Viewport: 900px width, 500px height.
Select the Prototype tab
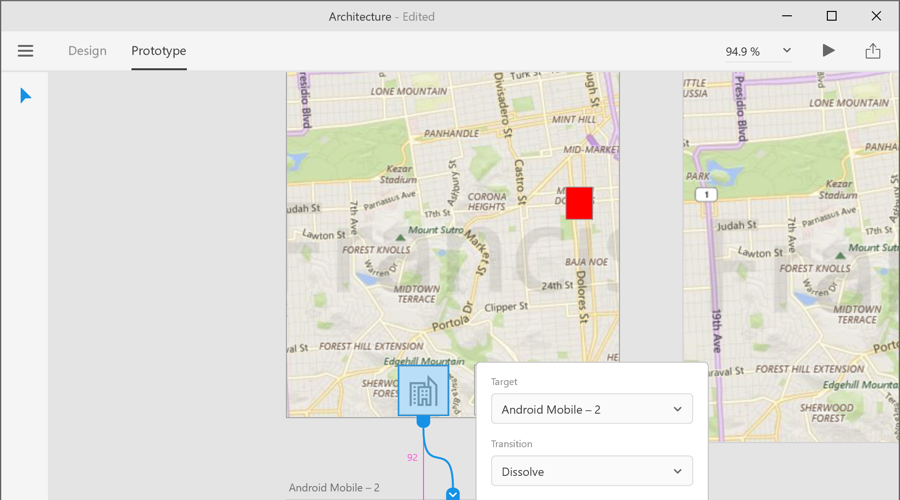click(158, 51)
